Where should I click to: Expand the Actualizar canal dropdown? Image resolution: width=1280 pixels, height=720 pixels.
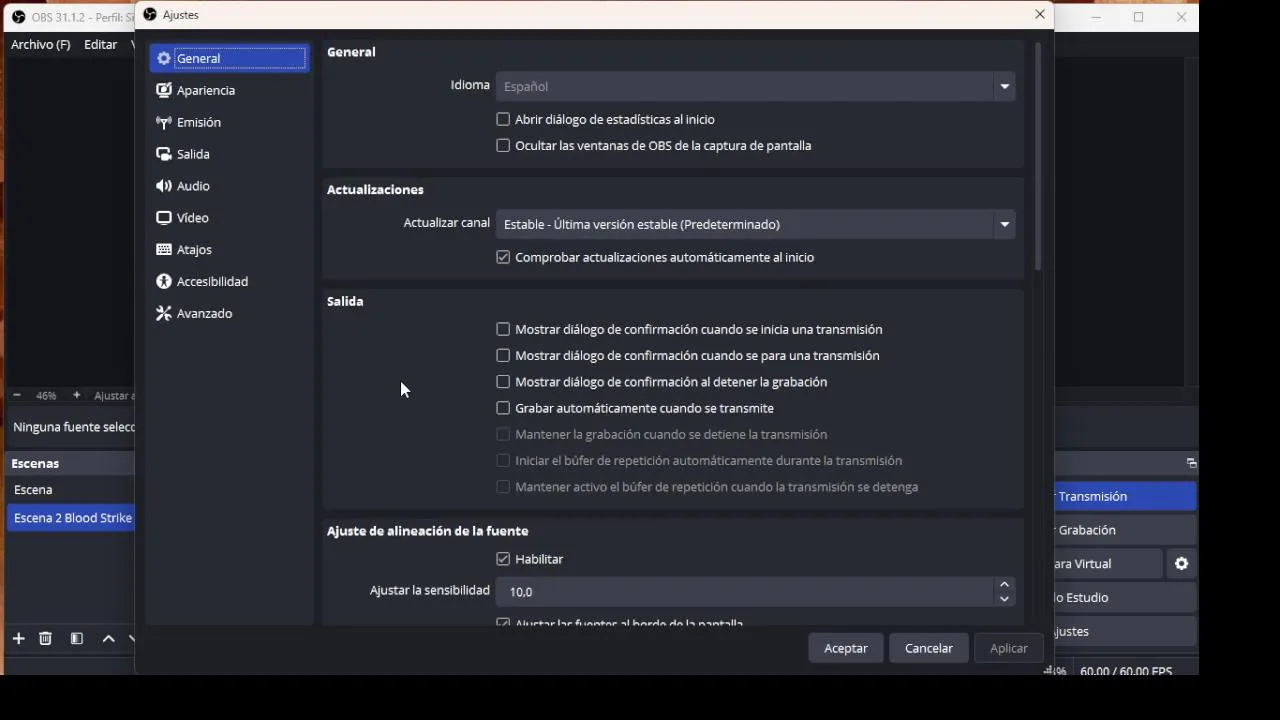(x=755, y=224)
